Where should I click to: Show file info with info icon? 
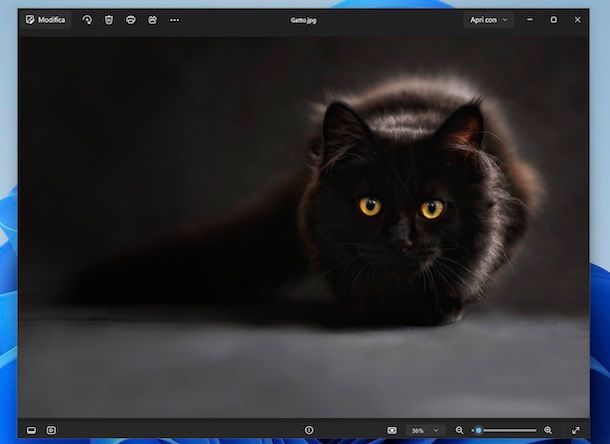click(x=309, y=430)
